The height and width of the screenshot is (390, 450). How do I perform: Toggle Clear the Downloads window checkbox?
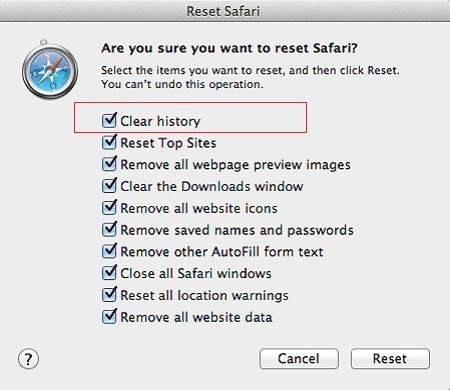click(x=109, y=186)
